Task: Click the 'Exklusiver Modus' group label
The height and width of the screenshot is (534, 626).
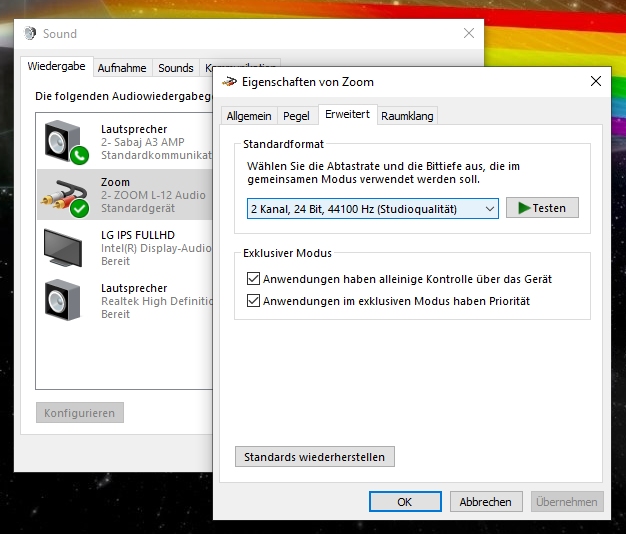Action: (x=287, y=253)
